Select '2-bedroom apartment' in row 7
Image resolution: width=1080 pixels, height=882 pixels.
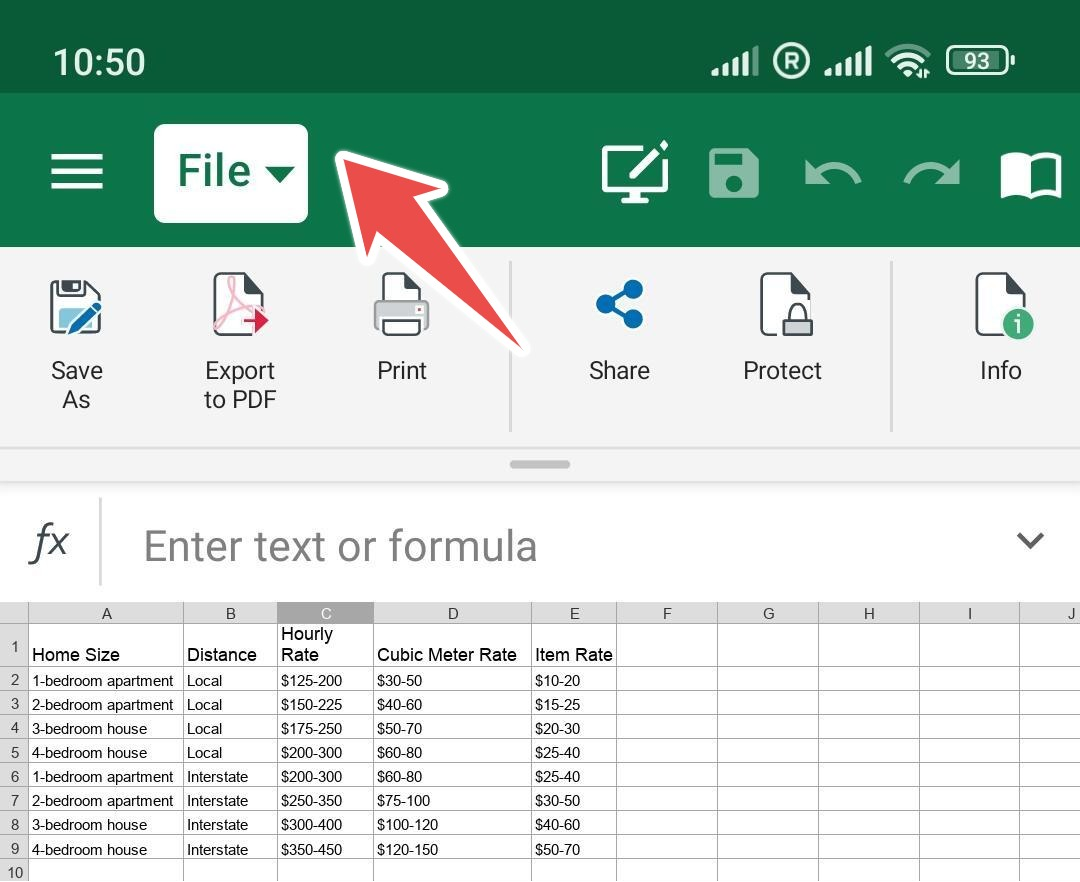point(106,799)
